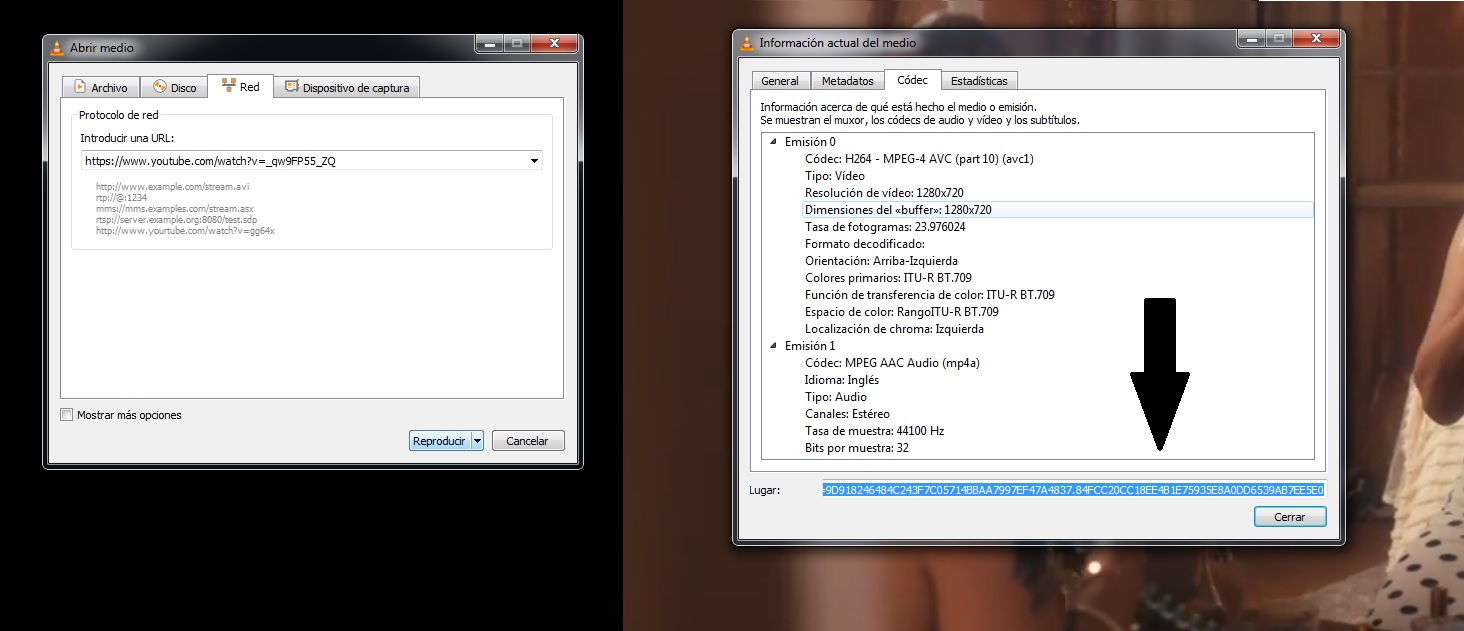The width and height of the screenshot is (1464, 631).
Task: Open the General tab
Action: pos(780,81)
